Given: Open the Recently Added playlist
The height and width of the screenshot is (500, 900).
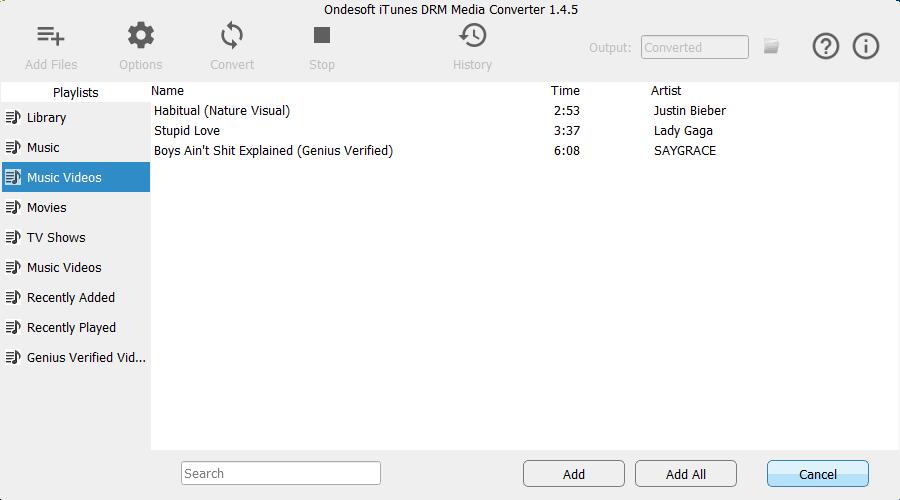Looking at the screenshot, I should (75, 297).
